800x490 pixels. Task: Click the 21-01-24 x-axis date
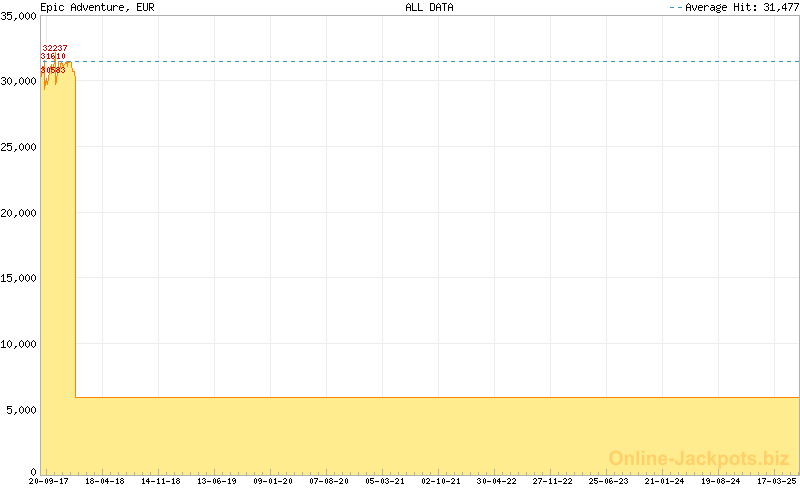[x=665, y=481]
